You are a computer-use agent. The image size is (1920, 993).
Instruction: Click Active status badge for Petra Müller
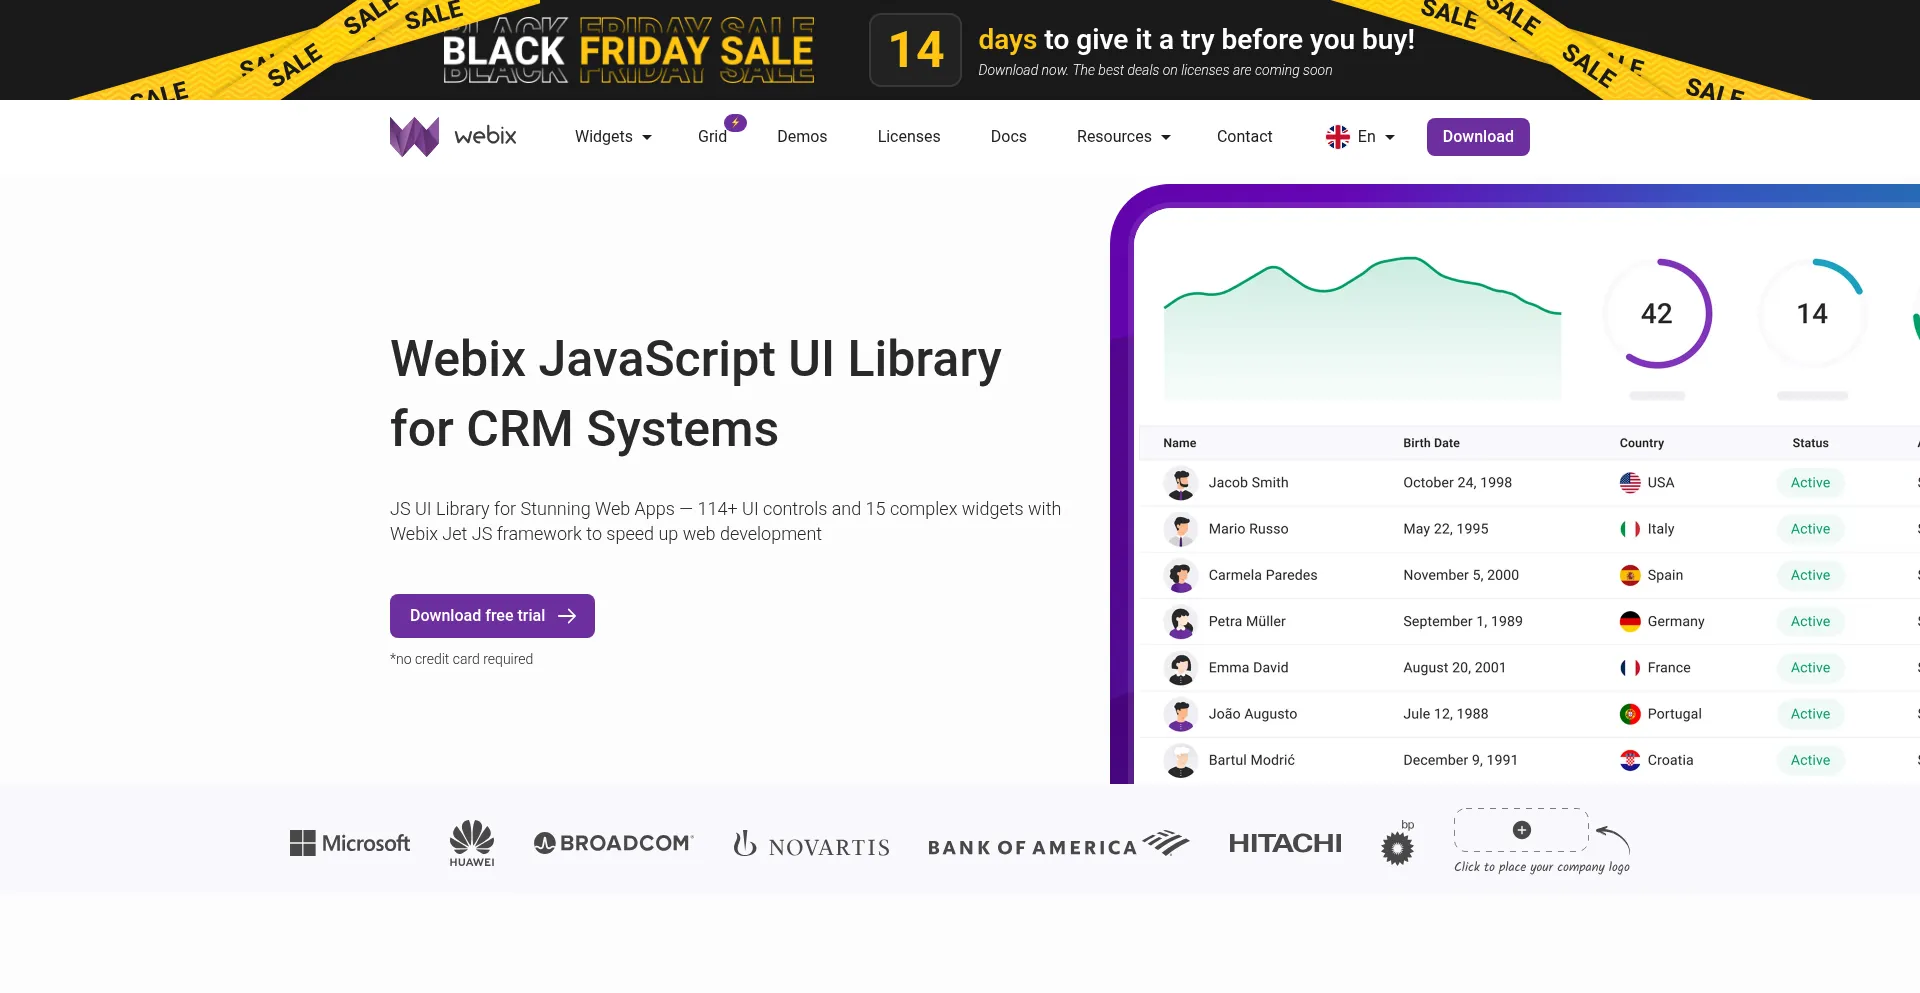point(1810,622)
